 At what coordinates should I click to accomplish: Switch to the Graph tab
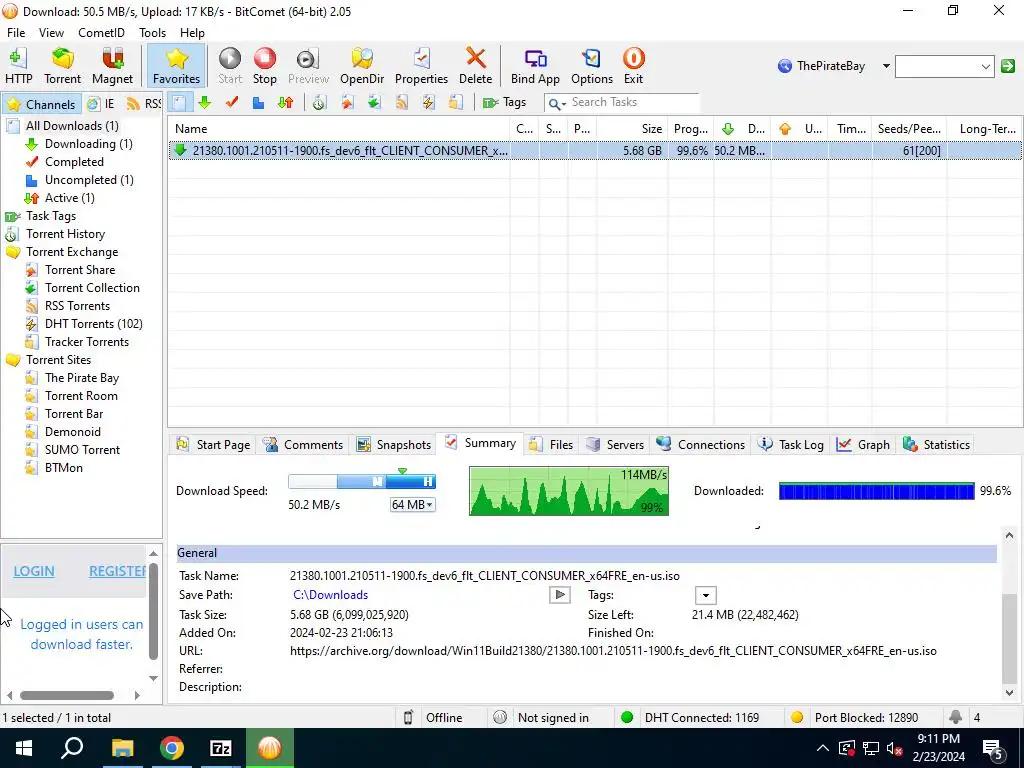coord(863,445)
